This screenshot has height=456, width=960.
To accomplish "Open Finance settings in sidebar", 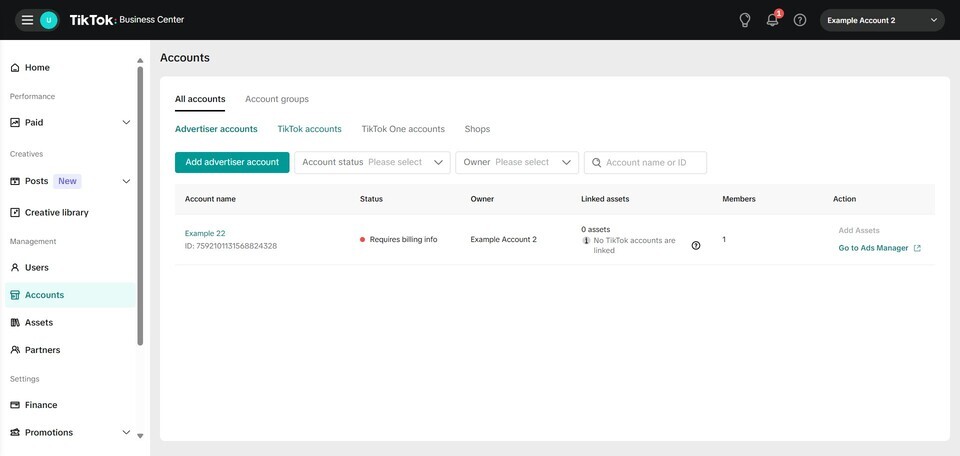I will coord(40,405).
